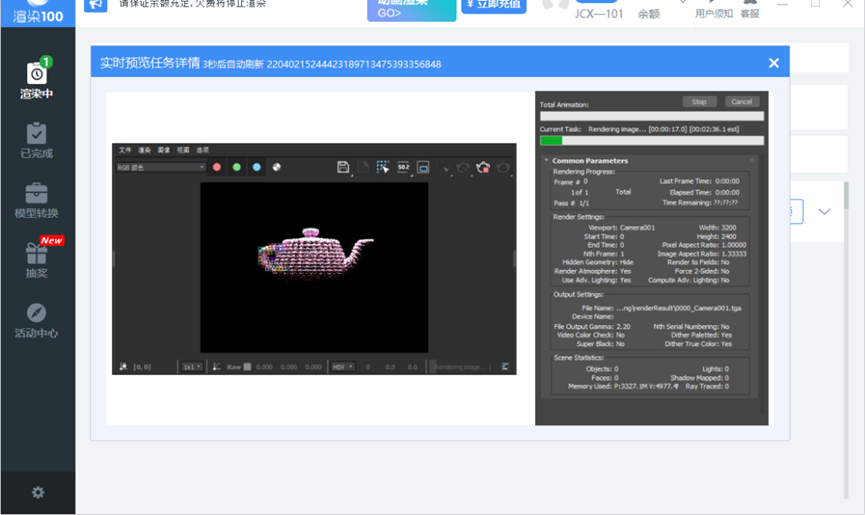Click the main window vertical scrollbar on right
The height and width of the screenshot is (515, 865).
tap(846, 340)
